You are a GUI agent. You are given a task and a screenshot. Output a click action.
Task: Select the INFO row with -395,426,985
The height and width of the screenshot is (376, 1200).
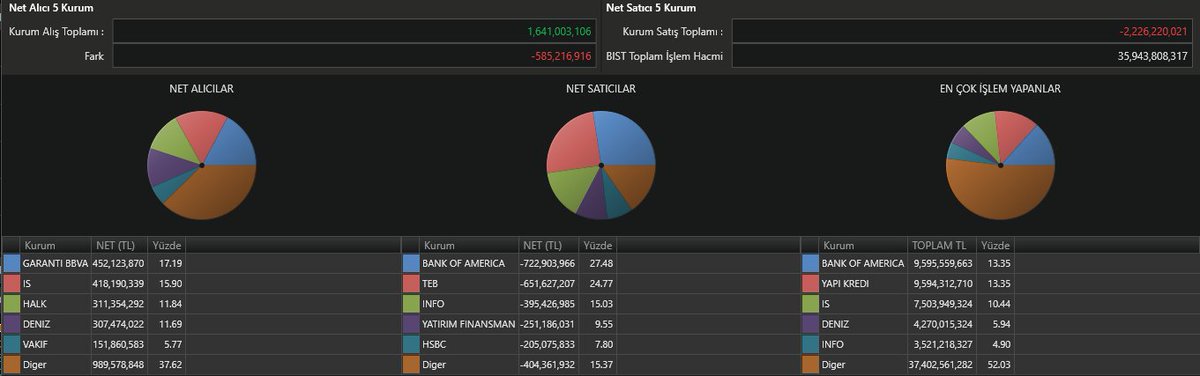[600, 304]
